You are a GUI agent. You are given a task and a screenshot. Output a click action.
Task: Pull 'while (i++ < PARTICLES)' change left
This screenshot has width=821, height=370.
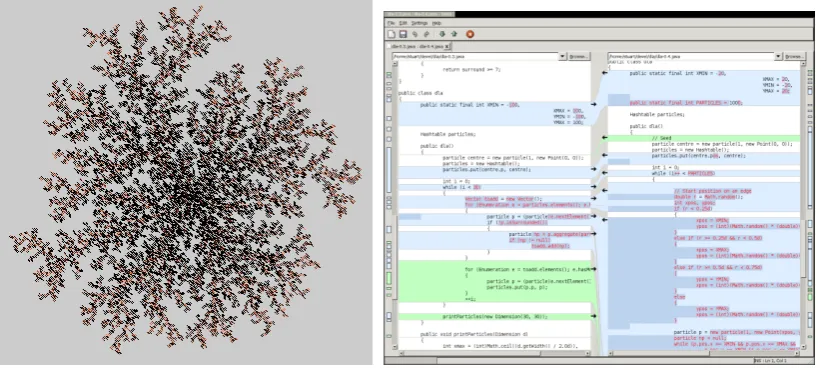(x=605, y=173)
